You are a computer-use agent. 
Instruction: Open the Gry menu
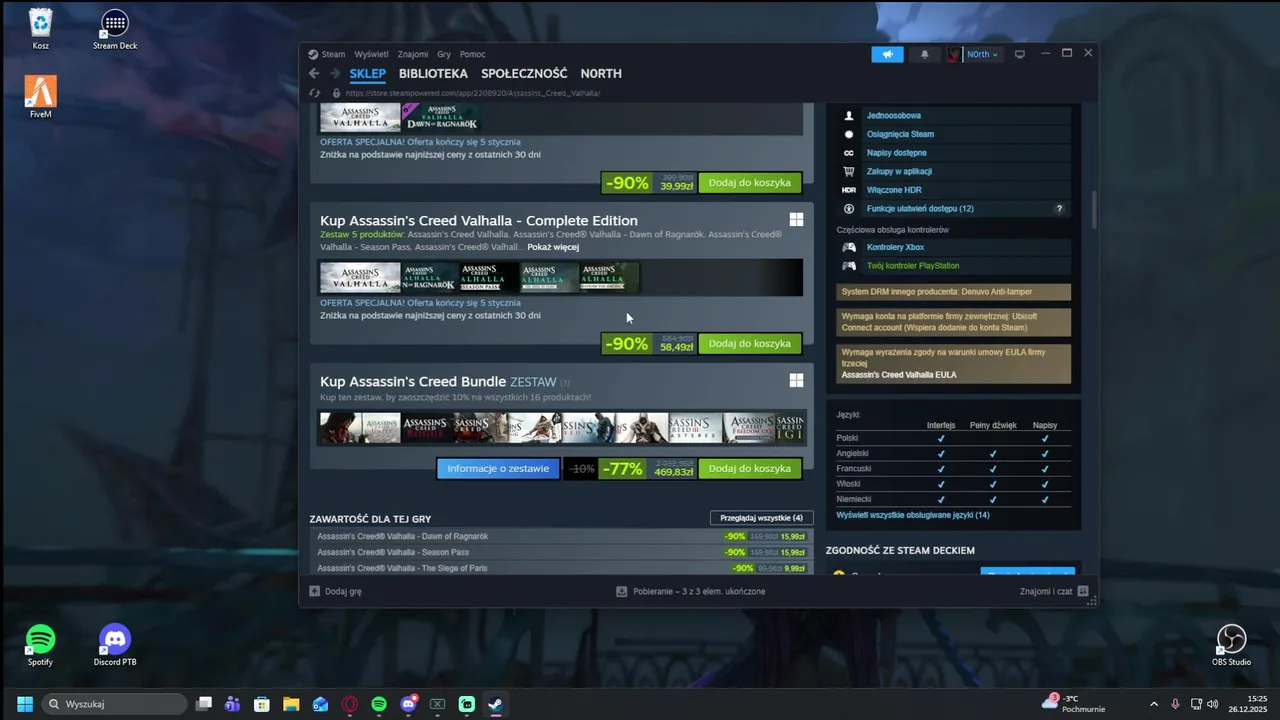[x=444, y=54]
